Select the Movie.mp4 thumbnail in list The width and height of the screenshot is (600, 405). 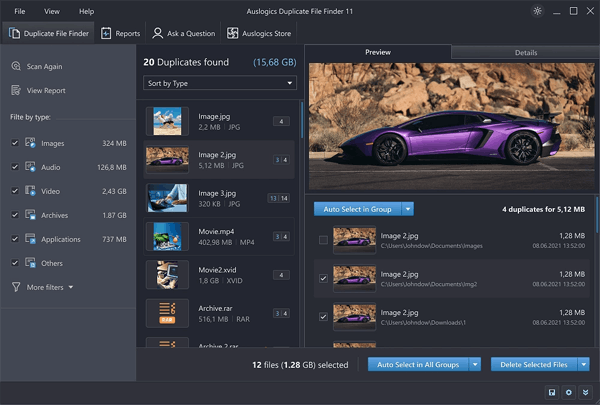pyautogui.click(x=167, y=237)
